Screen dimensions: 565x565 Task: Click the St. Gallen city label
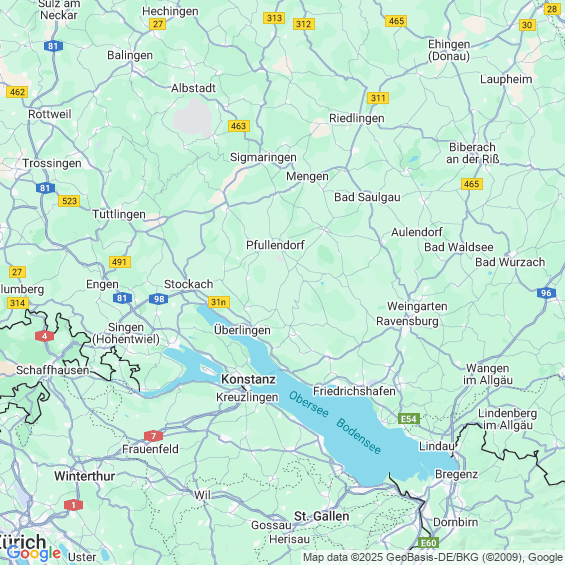pyautogui.click(x=321, y=516)
